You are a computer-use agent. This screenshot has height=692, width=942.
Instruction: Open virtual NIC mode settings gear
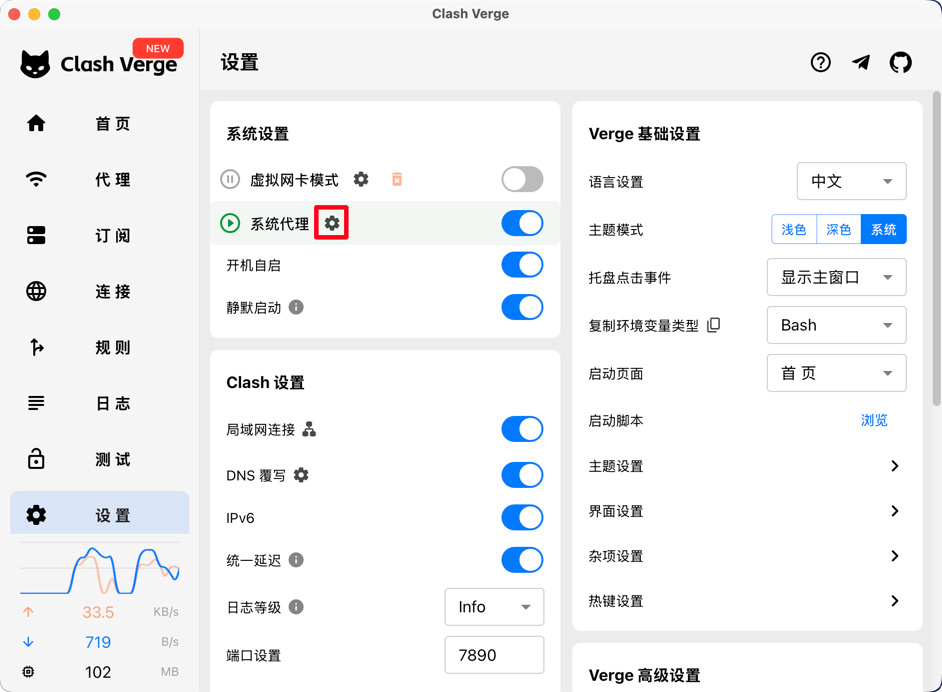[361, 179]
